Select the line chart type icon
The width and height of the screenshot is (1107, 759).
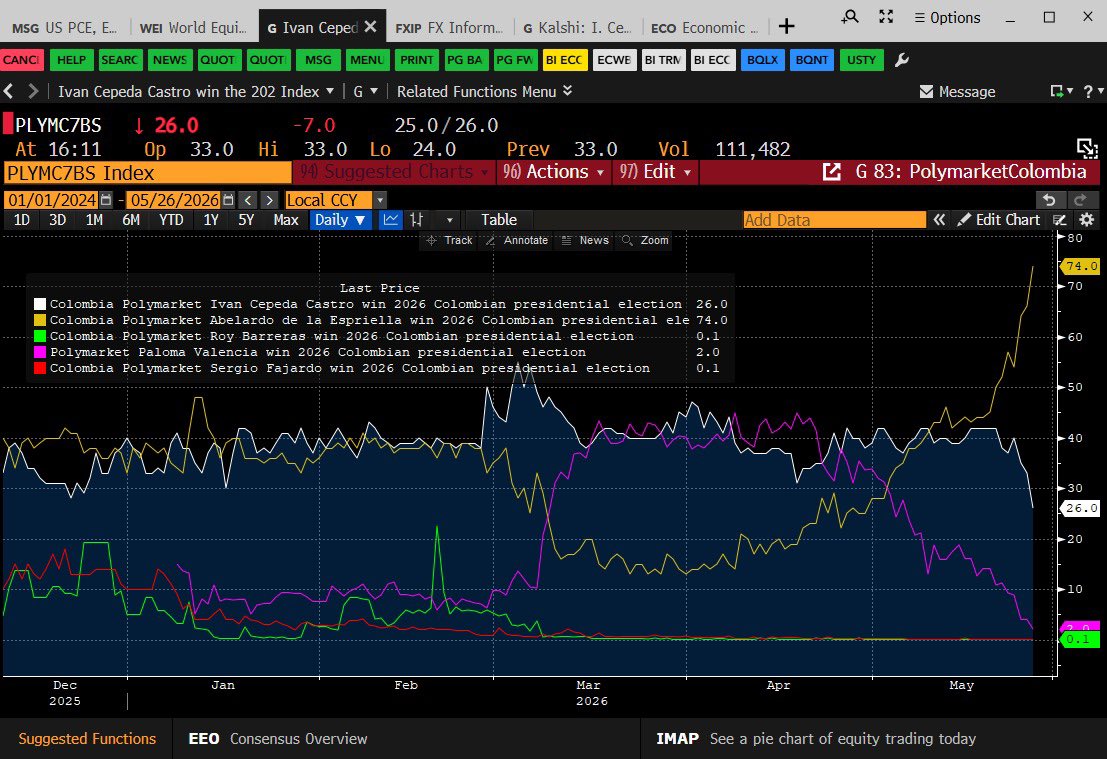tap(390, 220)
